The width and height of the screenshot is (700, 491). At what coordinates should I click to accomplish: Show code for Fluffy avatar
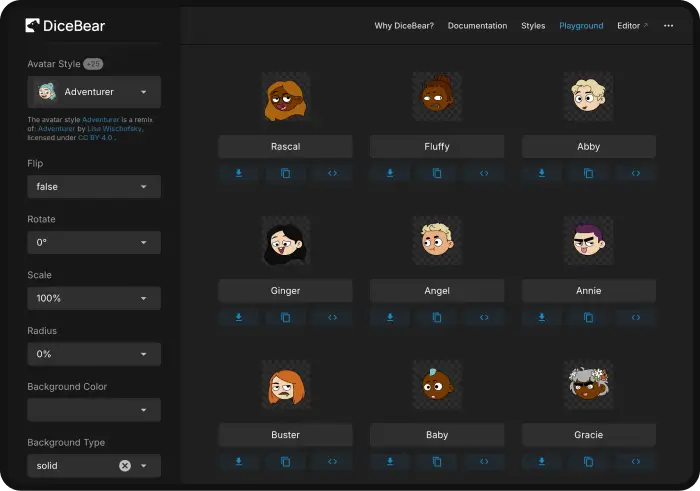pos(484,173)
